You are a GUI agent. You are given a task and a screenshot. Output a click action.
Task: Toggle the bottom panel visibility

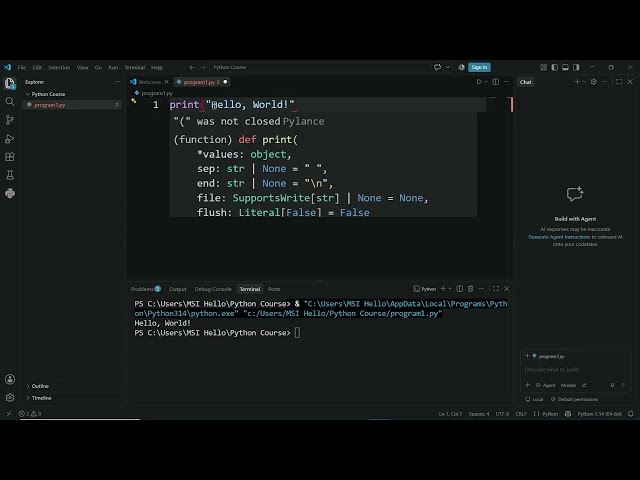pyautogui.click(x=565, y=67)
